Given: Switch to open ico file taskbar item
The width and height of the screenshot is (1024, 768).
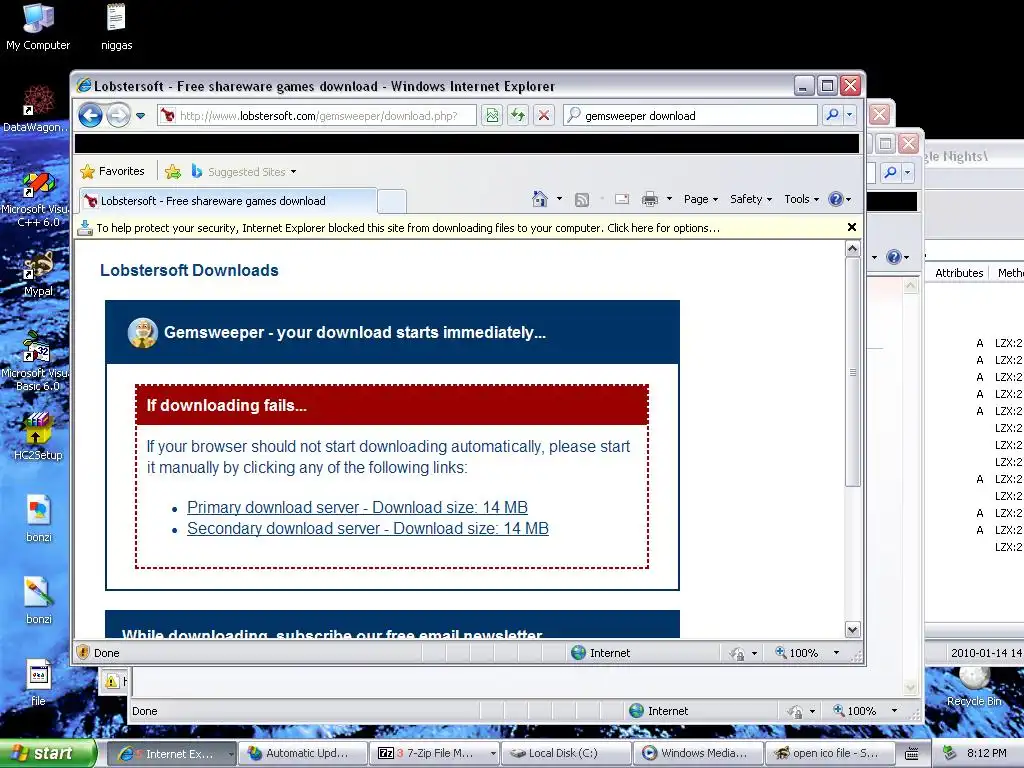Looking at the screenshot, I should 829,754.
